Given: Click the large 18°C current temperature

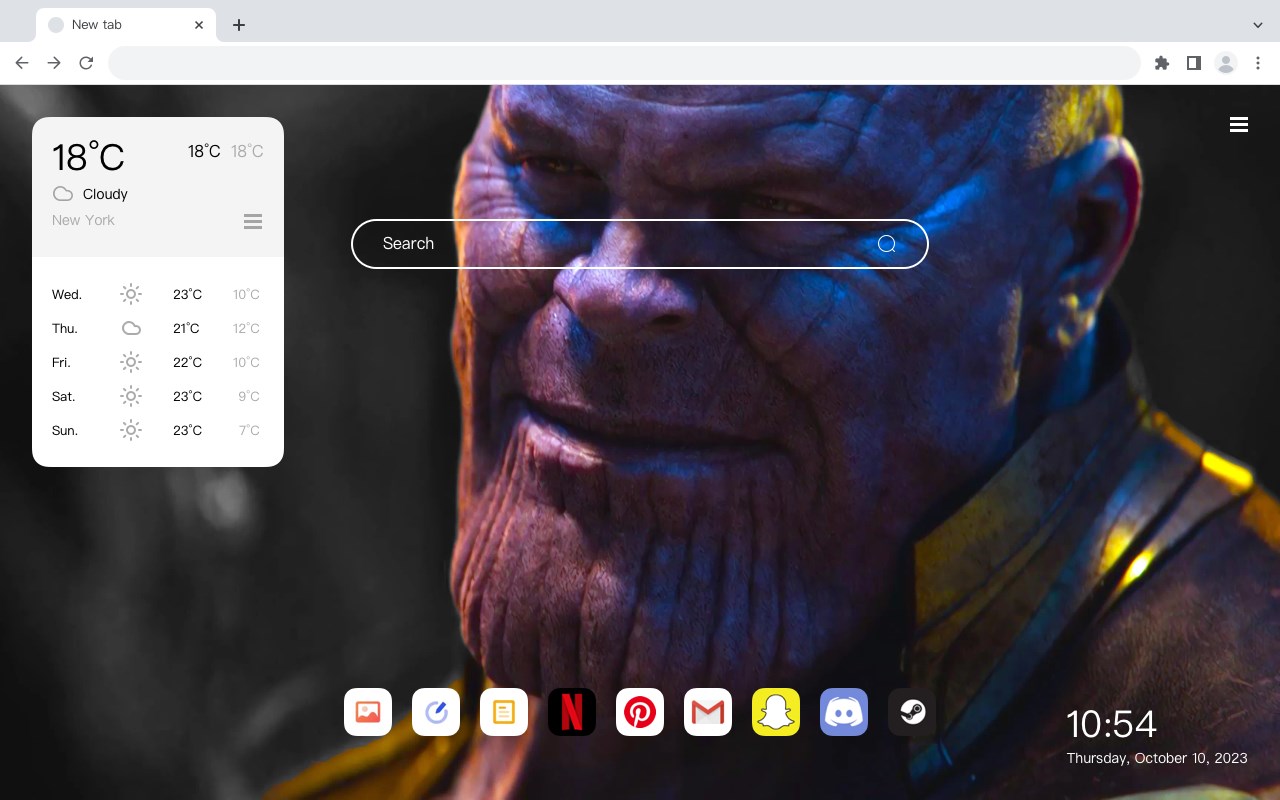Looking at the screenshot, I should (x=88, y=157).
